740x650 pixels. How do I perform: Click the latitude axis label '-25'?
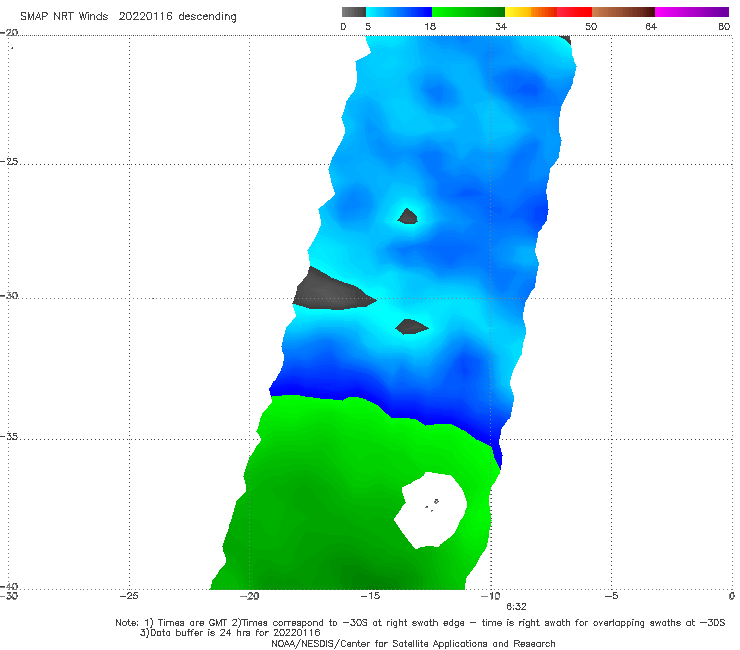(9, 161)
